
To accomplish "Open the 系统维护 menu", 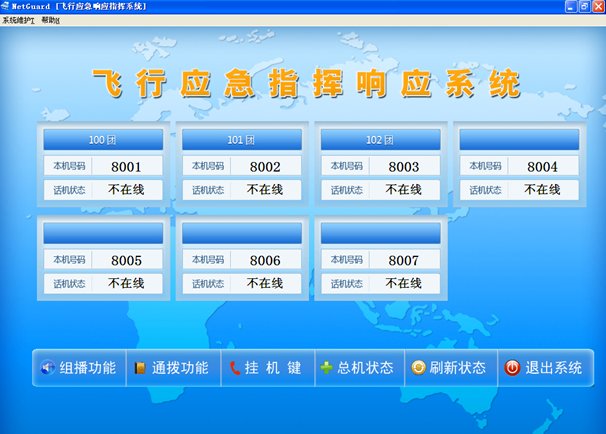I will [18, 19].
